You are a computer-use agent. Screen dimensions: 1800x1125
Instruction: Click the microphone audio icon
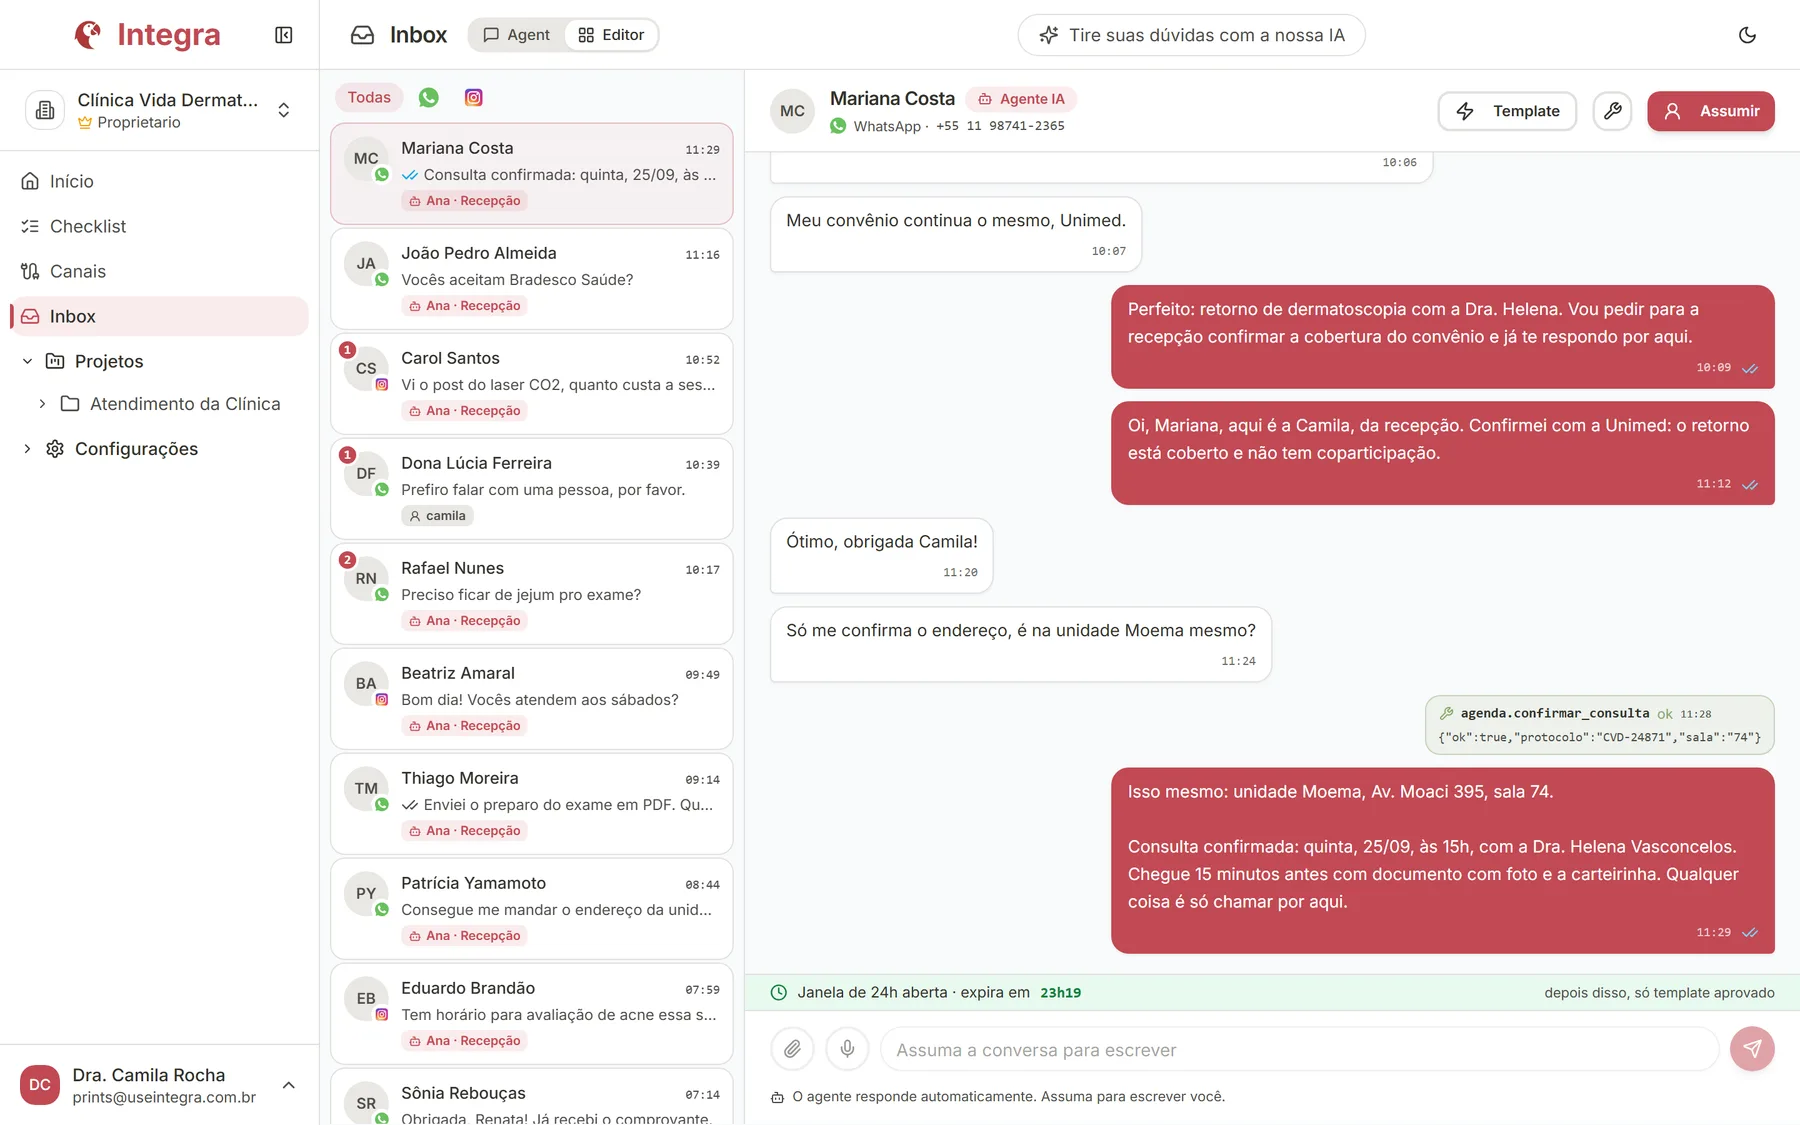(847, 1049)
